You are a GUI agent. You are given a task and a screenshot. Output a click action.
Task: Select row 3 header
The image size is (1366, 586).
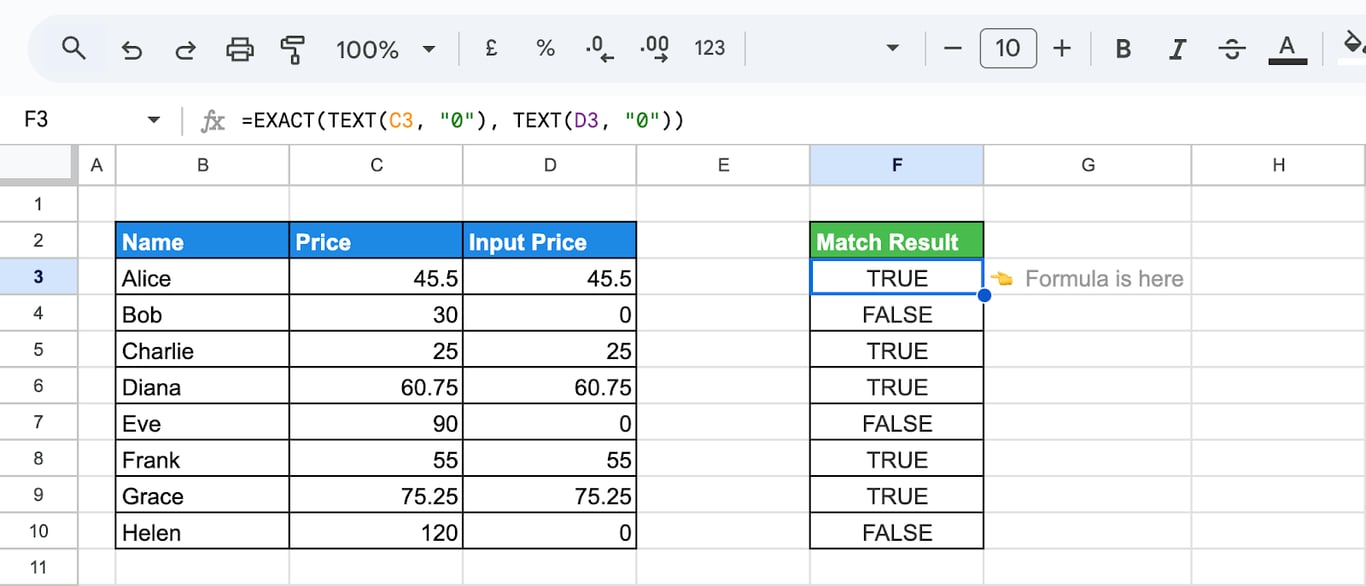click(38, 277)
